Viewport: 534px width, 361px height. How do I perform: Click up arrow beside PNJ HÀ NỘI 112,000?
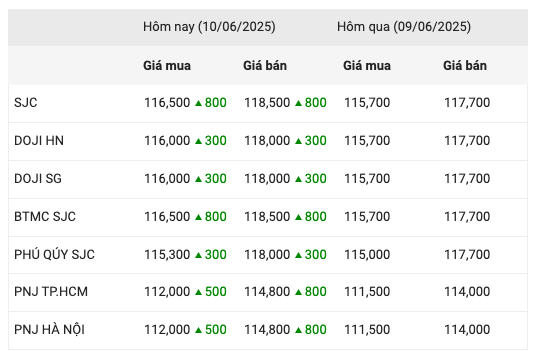(x=199, y=330)
